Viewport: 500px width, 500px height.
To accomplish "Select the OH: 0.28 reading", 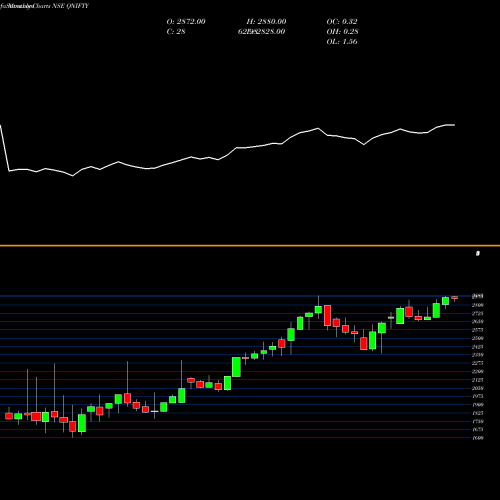I will [x=343, y=32].
